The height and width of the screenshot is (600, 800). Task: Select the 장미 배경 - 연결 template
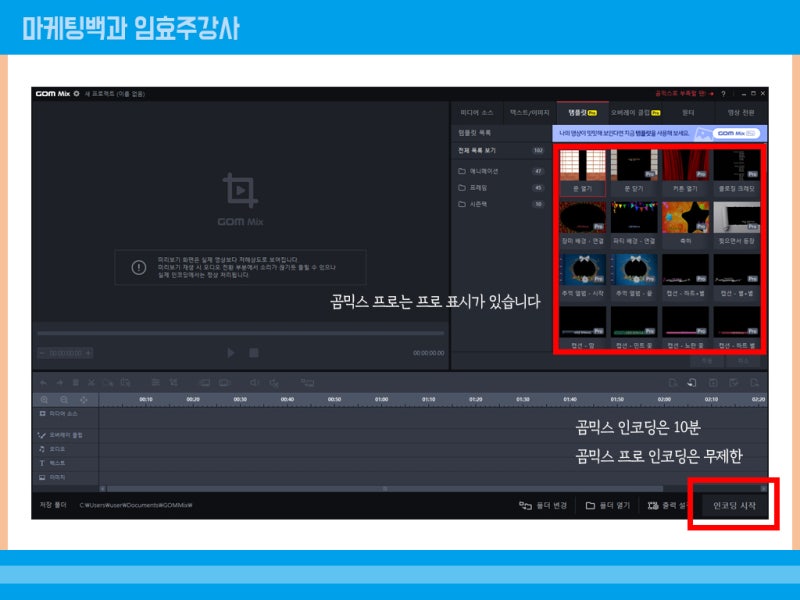pyautogui.click(x=582, y=224)
